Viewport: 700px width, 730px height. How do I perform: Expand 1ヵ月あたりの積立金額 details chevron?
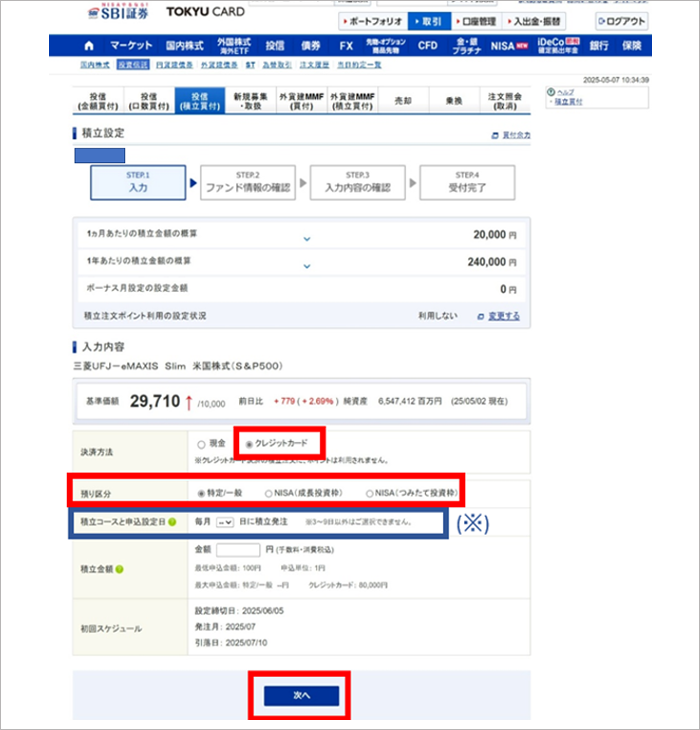point(307,238)
